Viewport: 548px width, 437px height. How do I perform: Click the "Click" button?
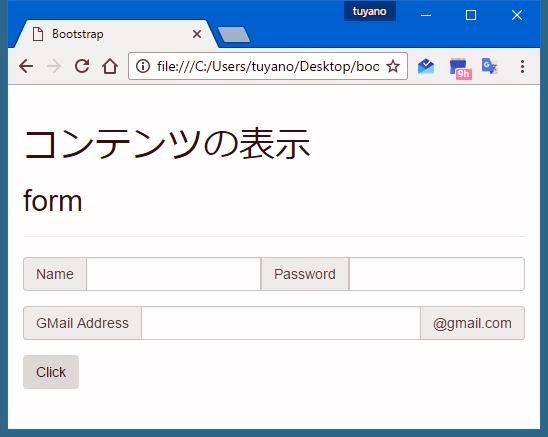click(51, 372)
